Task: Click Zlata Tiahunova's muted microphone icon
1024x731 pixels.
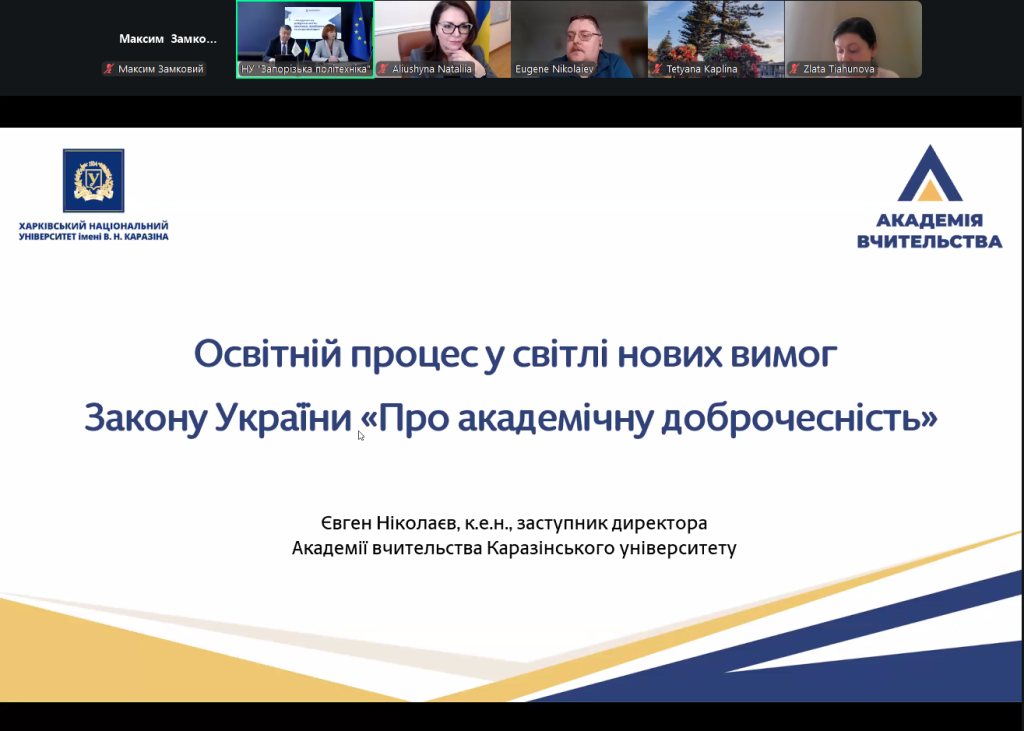Action: pyautogui.click(x=794, y=70)
